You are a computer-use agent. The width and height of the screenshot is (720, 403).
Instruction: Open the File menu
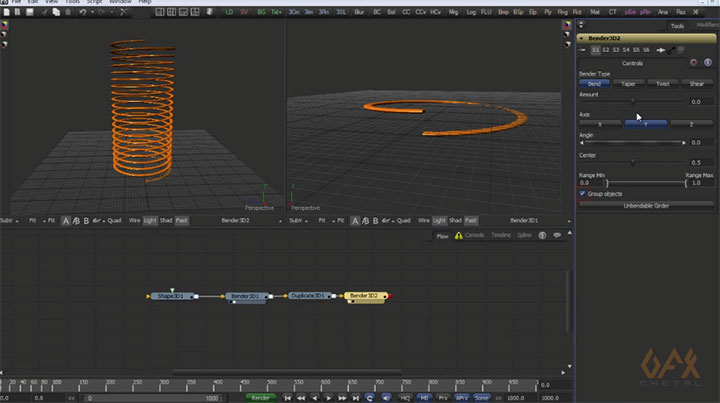coord(16,2)
